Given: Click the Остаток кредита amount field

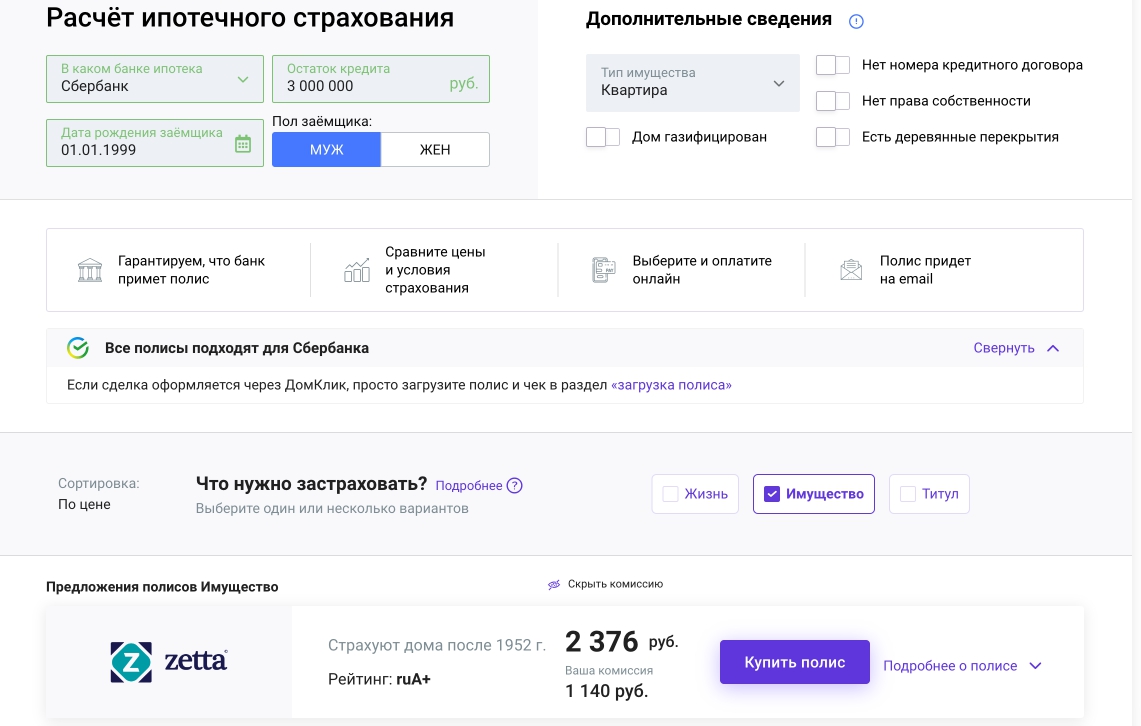Looking at the screenshot, I should pos(381,79).
